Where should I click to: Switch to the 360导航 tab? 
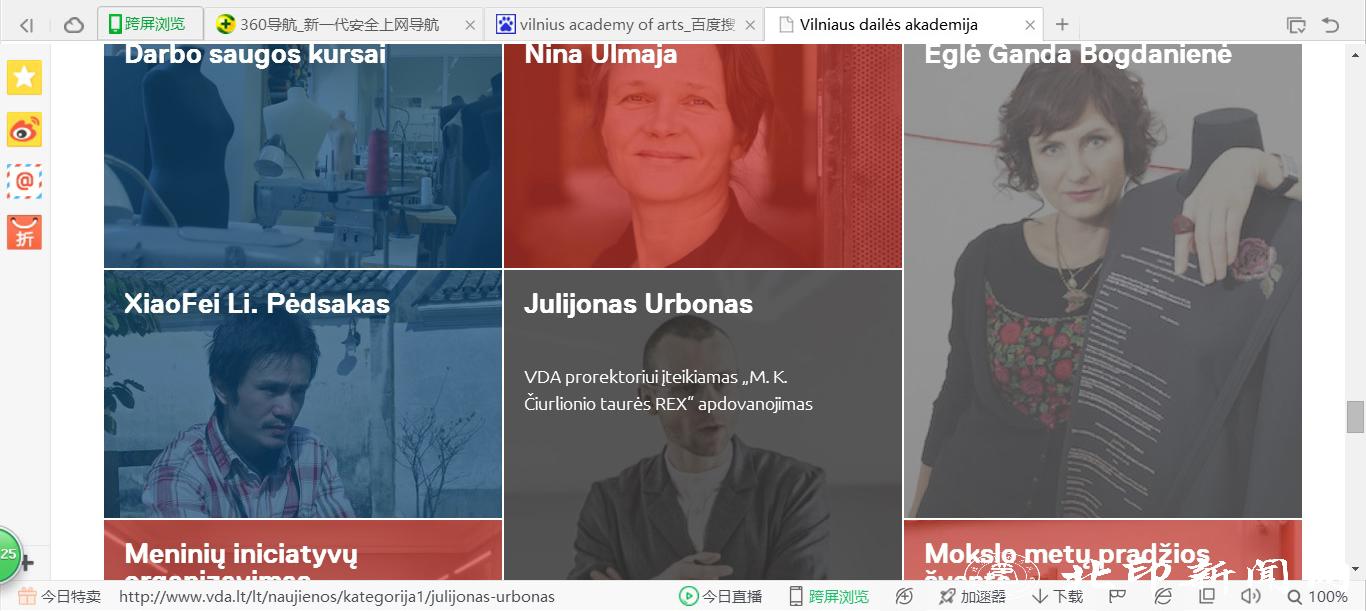[x=344, y=24]
